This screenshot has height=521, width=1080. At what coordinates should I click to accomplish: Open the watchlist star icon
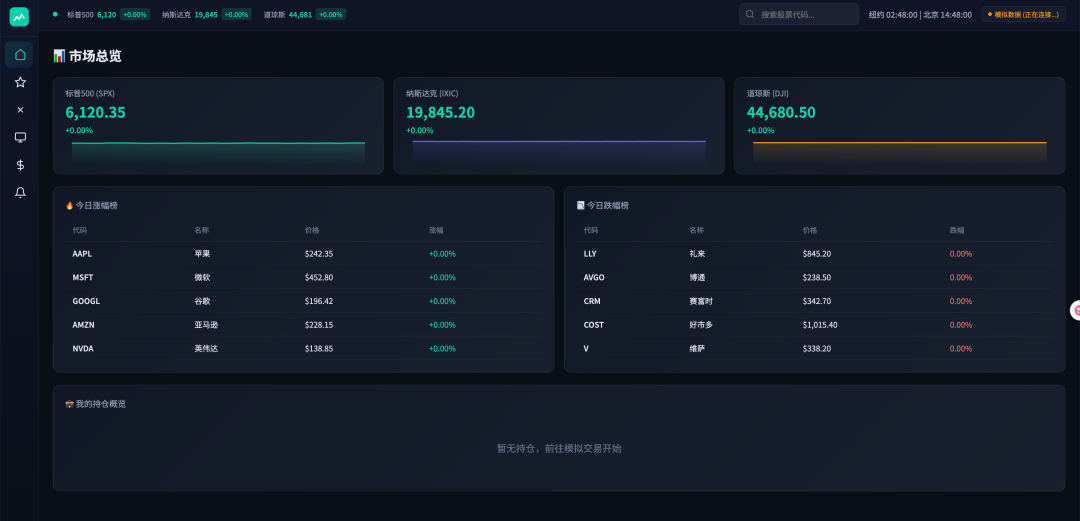pyautogui.click(x=19, y=82)
